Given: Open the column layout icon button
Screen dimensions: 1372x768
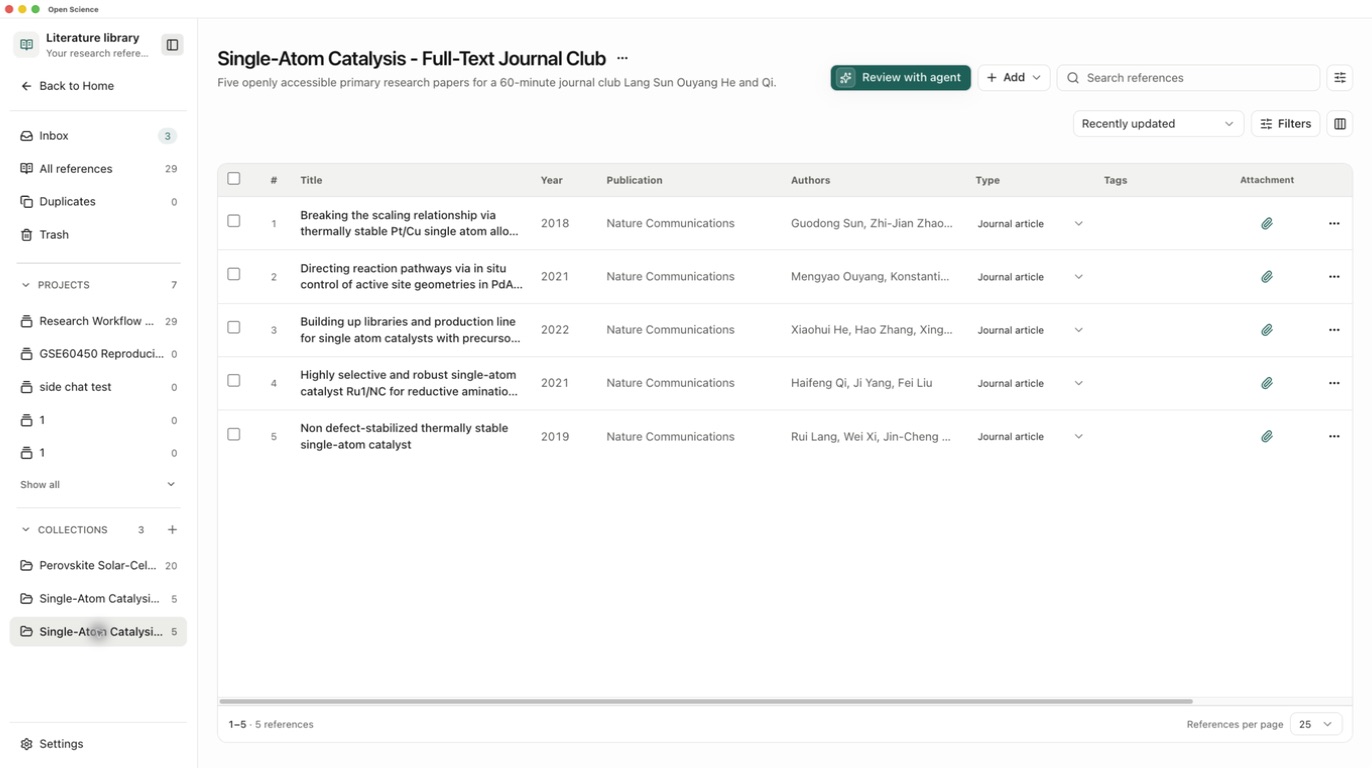Looking at the screenshot, I should tap(1340, 124).
